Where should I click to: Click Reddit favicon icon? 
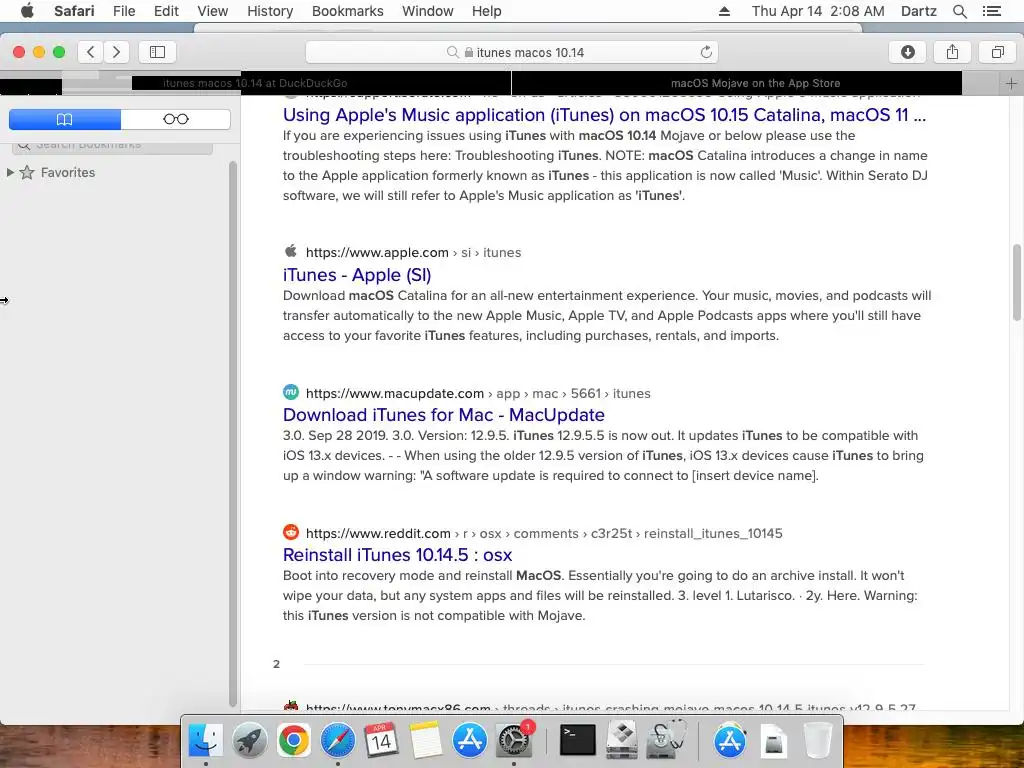point(291,532)
